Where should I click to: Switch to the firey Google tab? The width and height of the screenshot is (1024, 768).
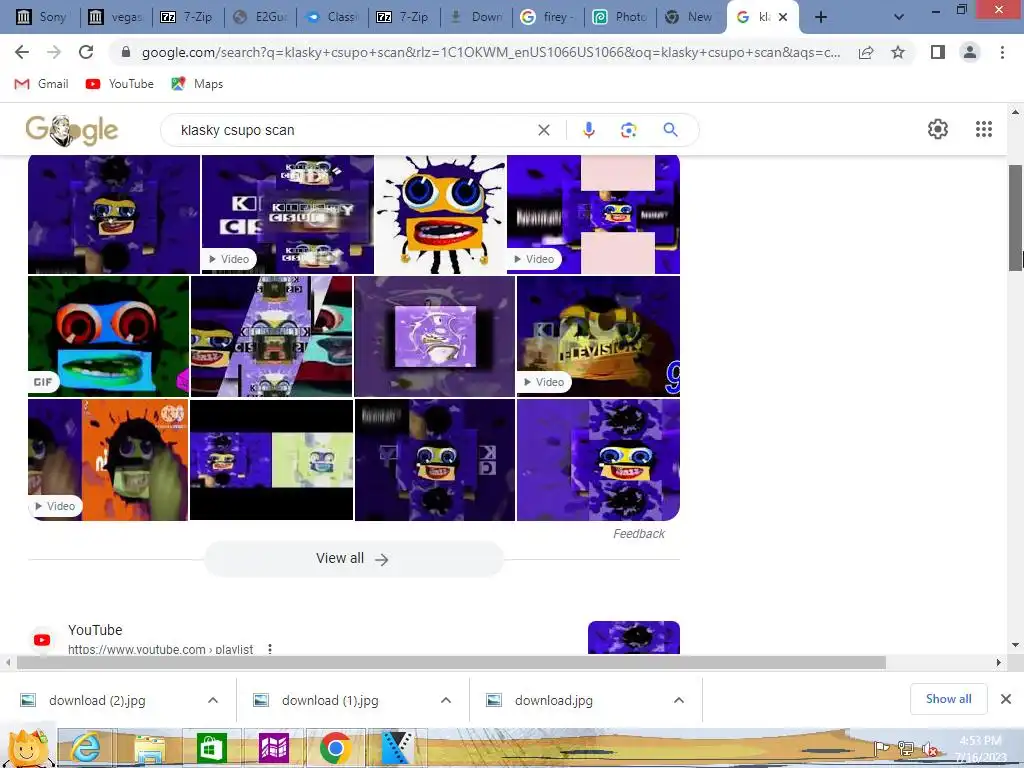coord(547,17)
